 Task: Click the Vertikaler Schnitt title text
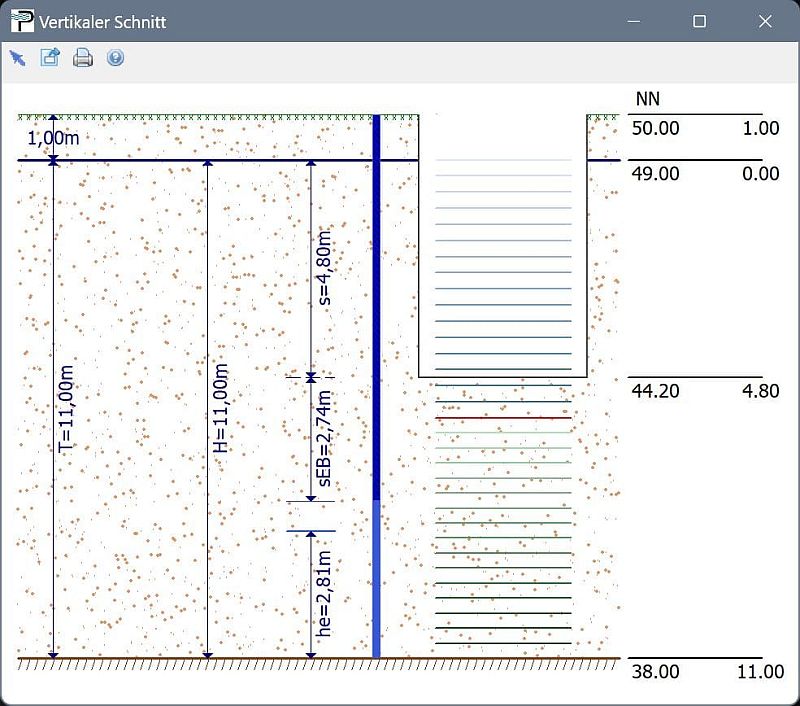(x=103, y=21)
